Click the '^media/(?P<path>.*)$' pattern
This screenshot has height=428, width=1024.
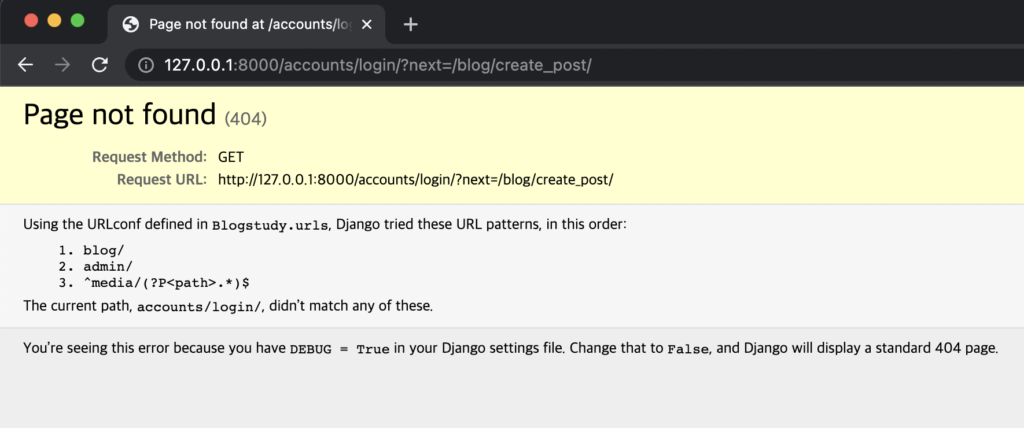(x=167, y=284)
